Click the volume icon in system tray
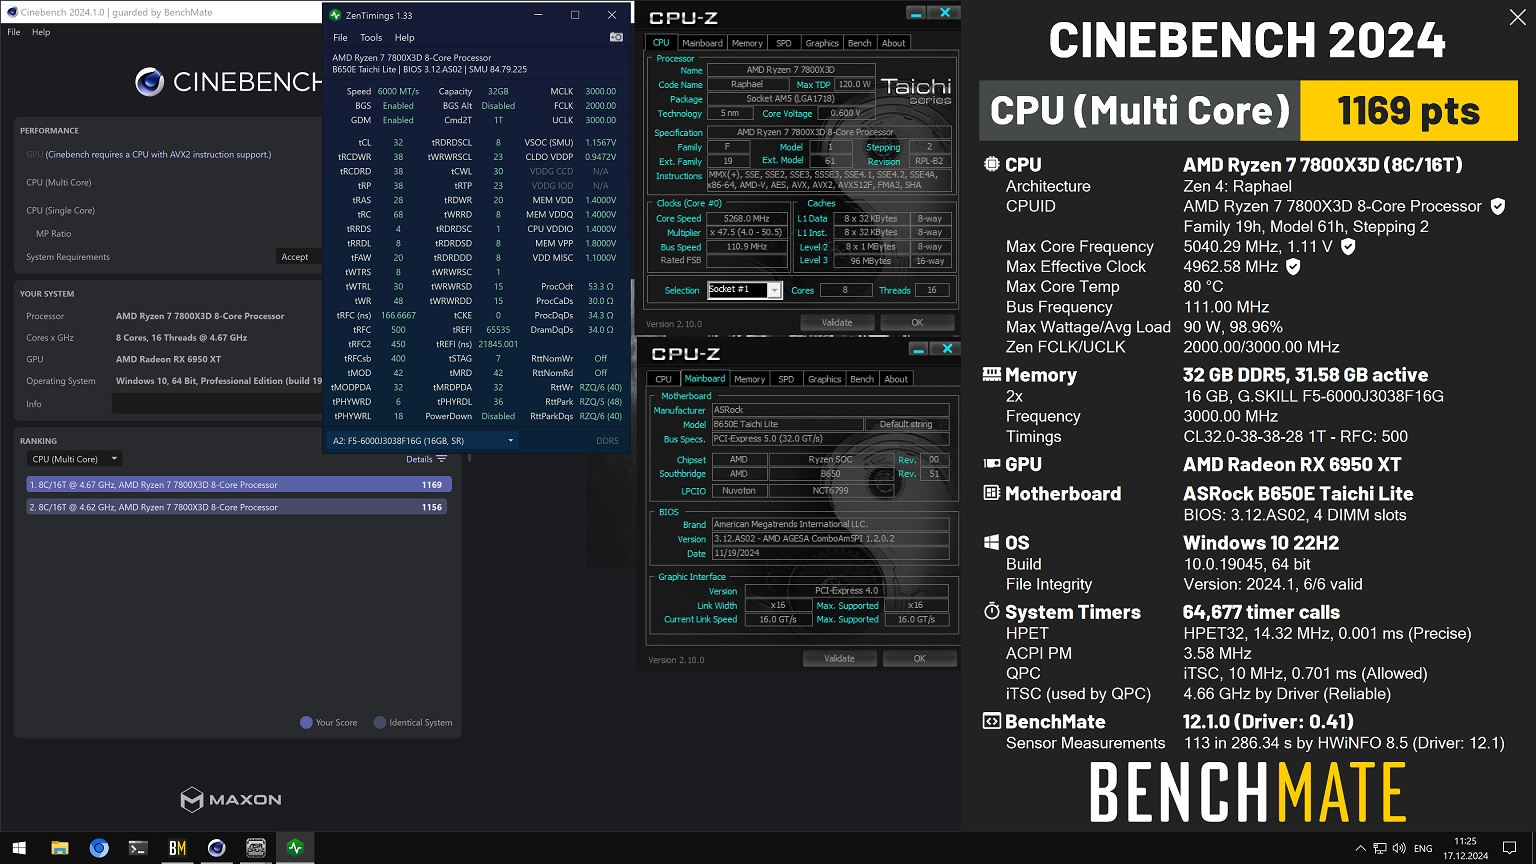The width and height of the screenshot is (1536, 864). click(1398, 848)
